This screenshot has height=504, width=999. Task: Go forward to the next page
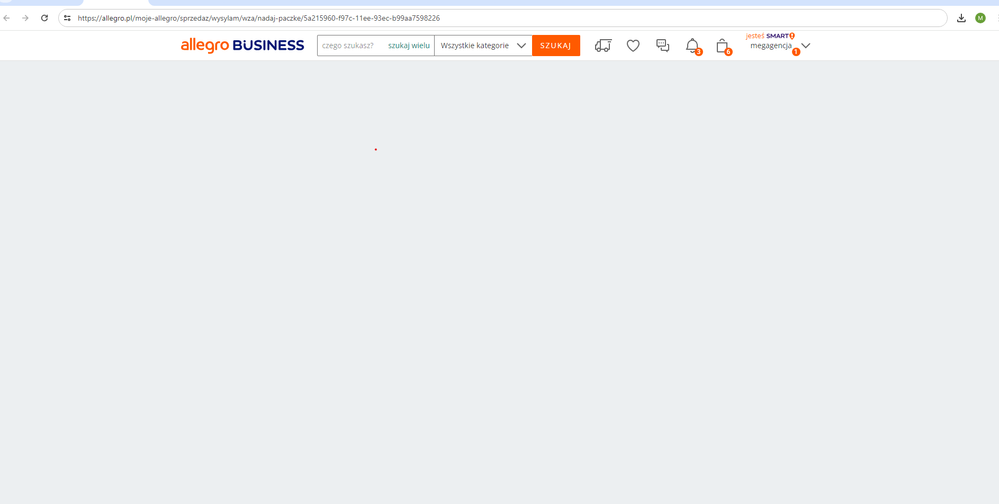click(25, 18)
